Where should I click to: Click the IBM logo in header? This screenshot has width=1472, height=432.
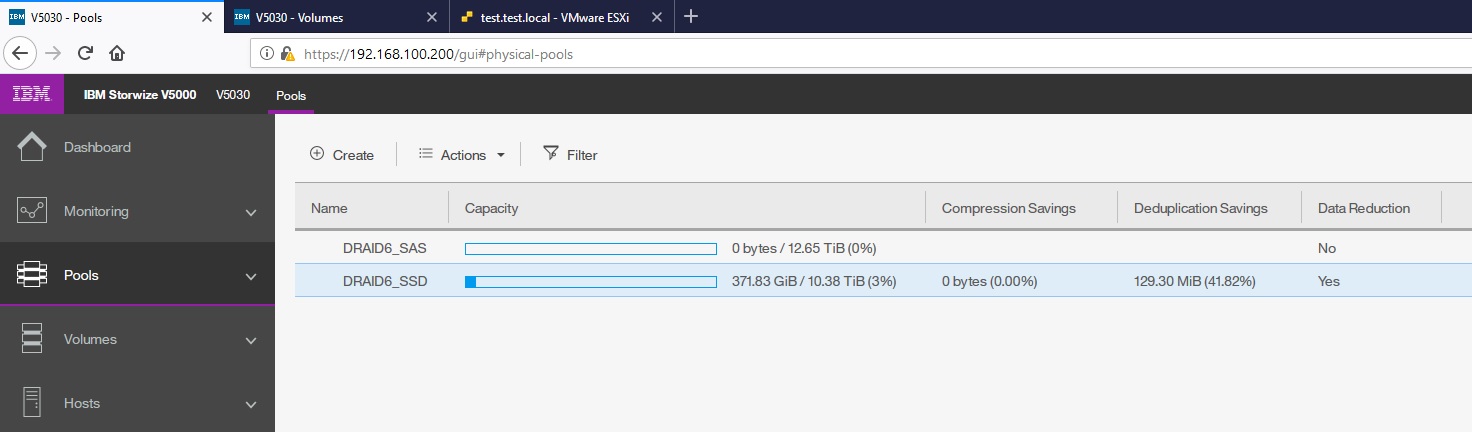[31, 96]
